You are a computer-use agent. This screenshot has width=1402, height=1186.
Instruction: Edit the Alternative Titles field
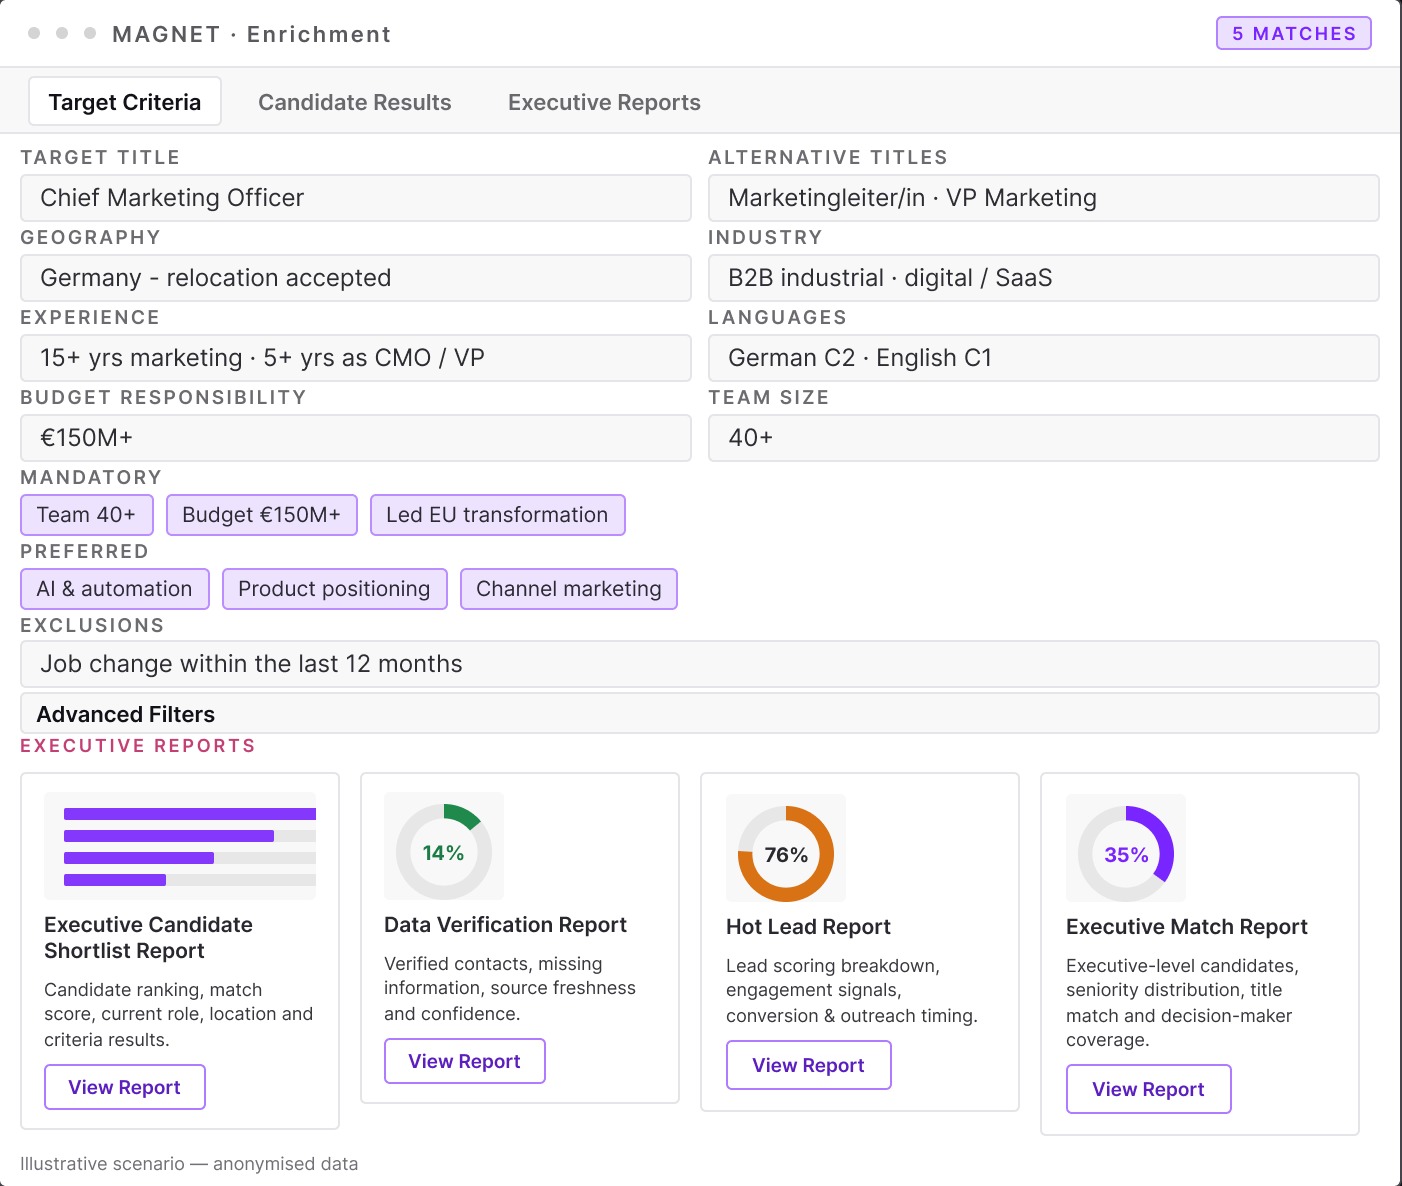coord(1044,198)
